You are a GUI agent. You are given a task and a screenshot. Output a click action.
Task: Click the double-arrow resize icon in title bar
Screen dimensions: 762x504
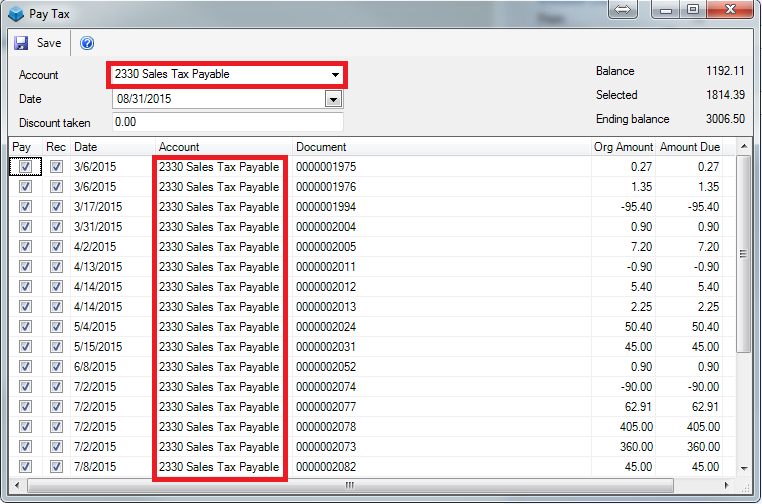[x=622, y=10]
